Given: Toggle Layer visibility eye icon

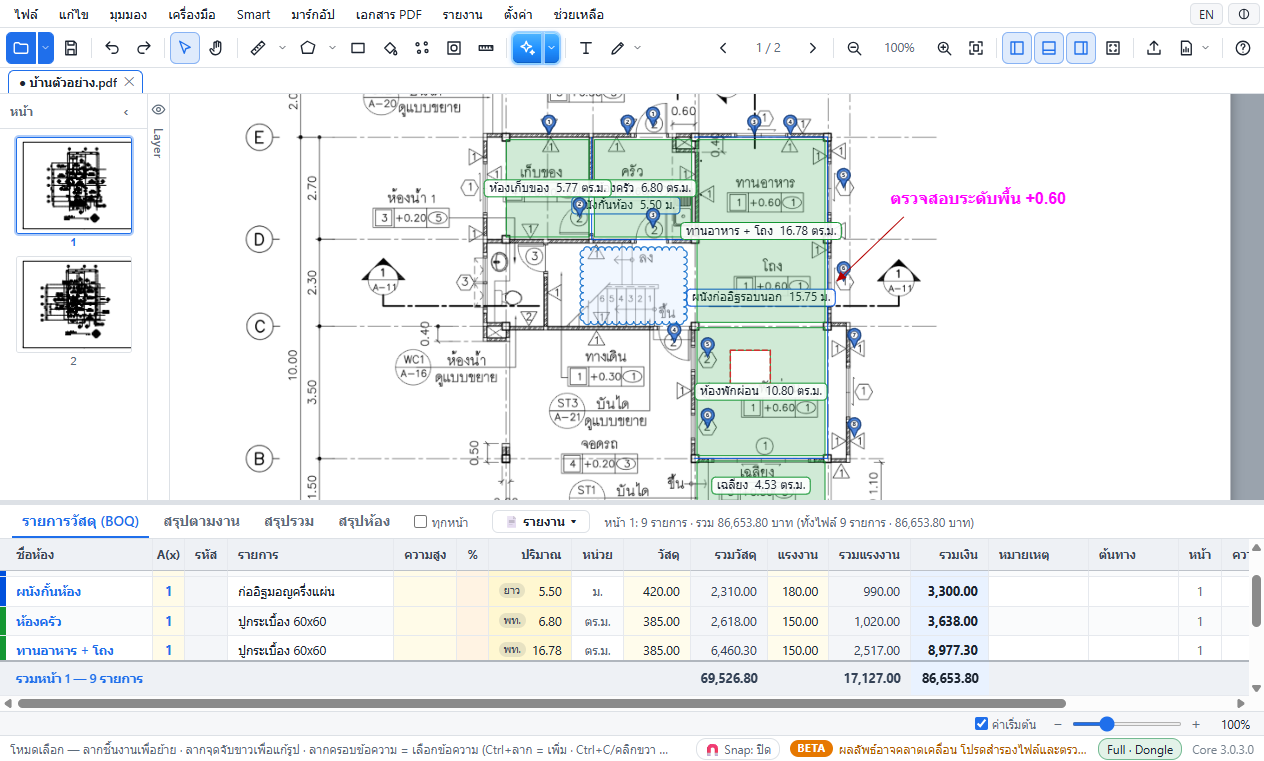Looking at the screenshot, I should [158, 110].
